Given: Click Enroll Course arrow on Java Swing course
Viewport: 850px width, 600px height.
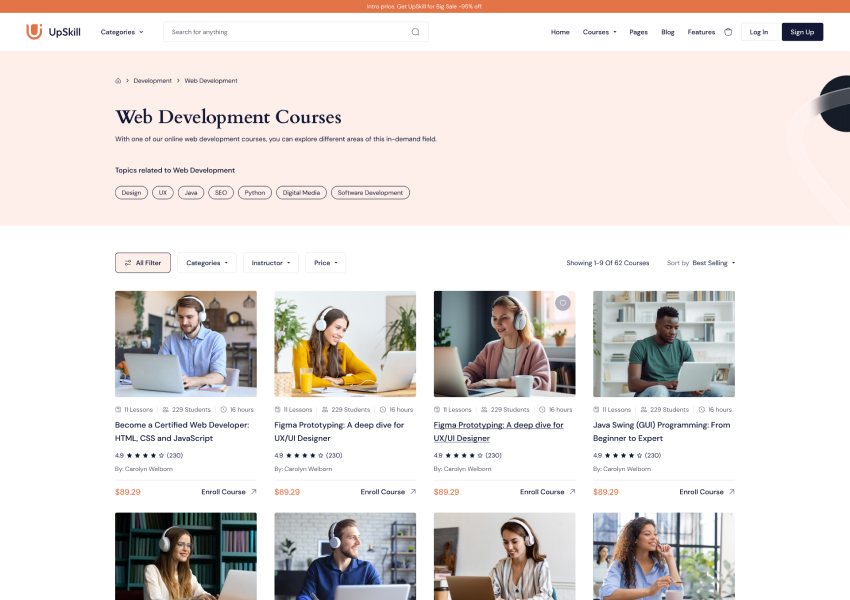Looking at the screenshot, I should pyautogui.click(x=731, y=492).
